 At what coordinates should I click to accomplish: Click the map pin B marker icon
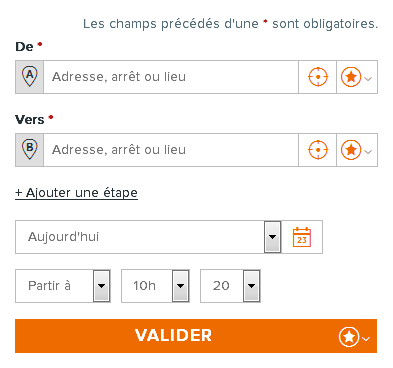pyautogui.click(x=29, y=149)
